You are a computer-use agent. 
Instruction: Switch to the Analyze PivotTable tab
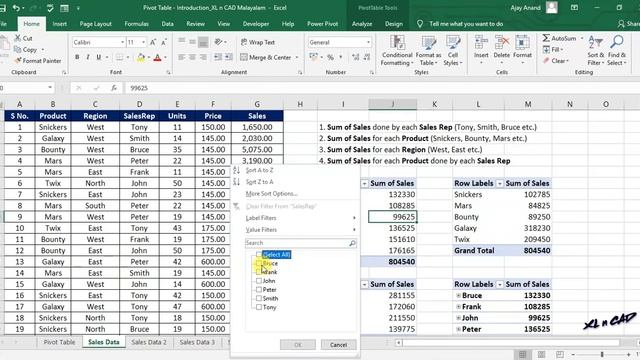[x=362, y=24]
